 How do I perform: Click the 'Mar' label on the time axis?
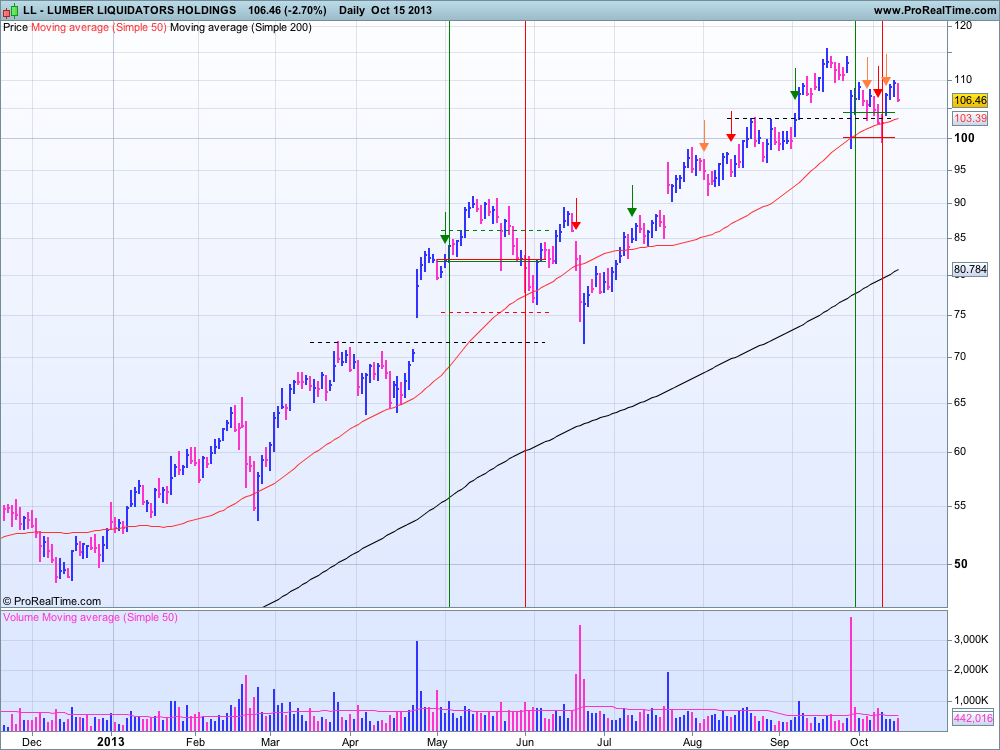tap(270, 742)
